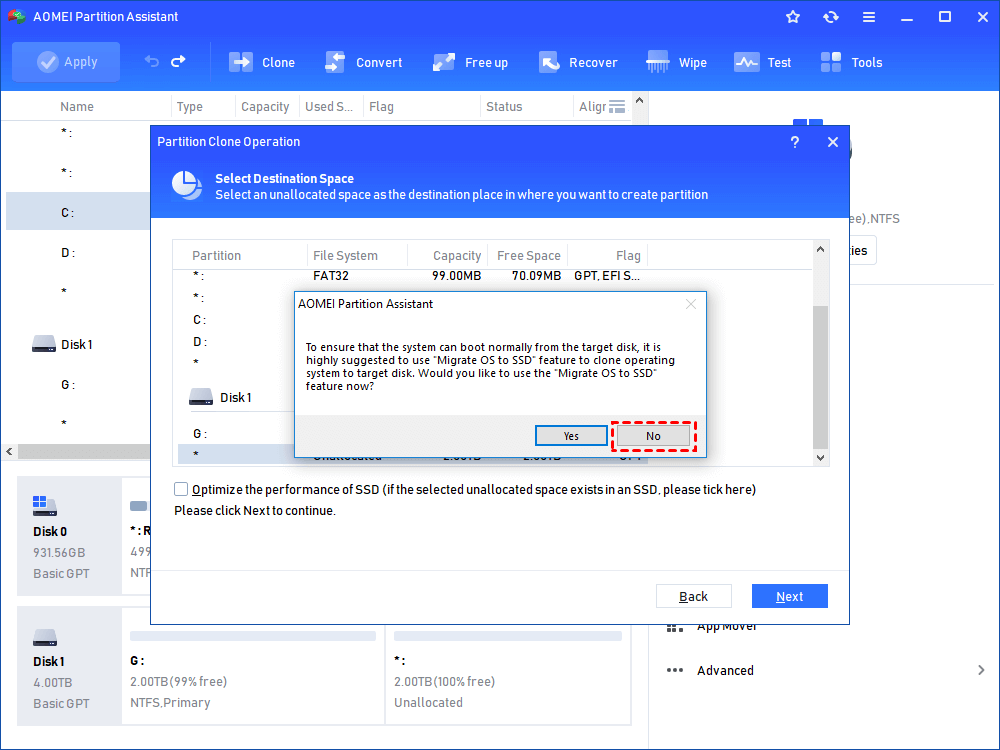Click the help question mark in Partition Clone dialog
1000x750 pixels.
795,142
